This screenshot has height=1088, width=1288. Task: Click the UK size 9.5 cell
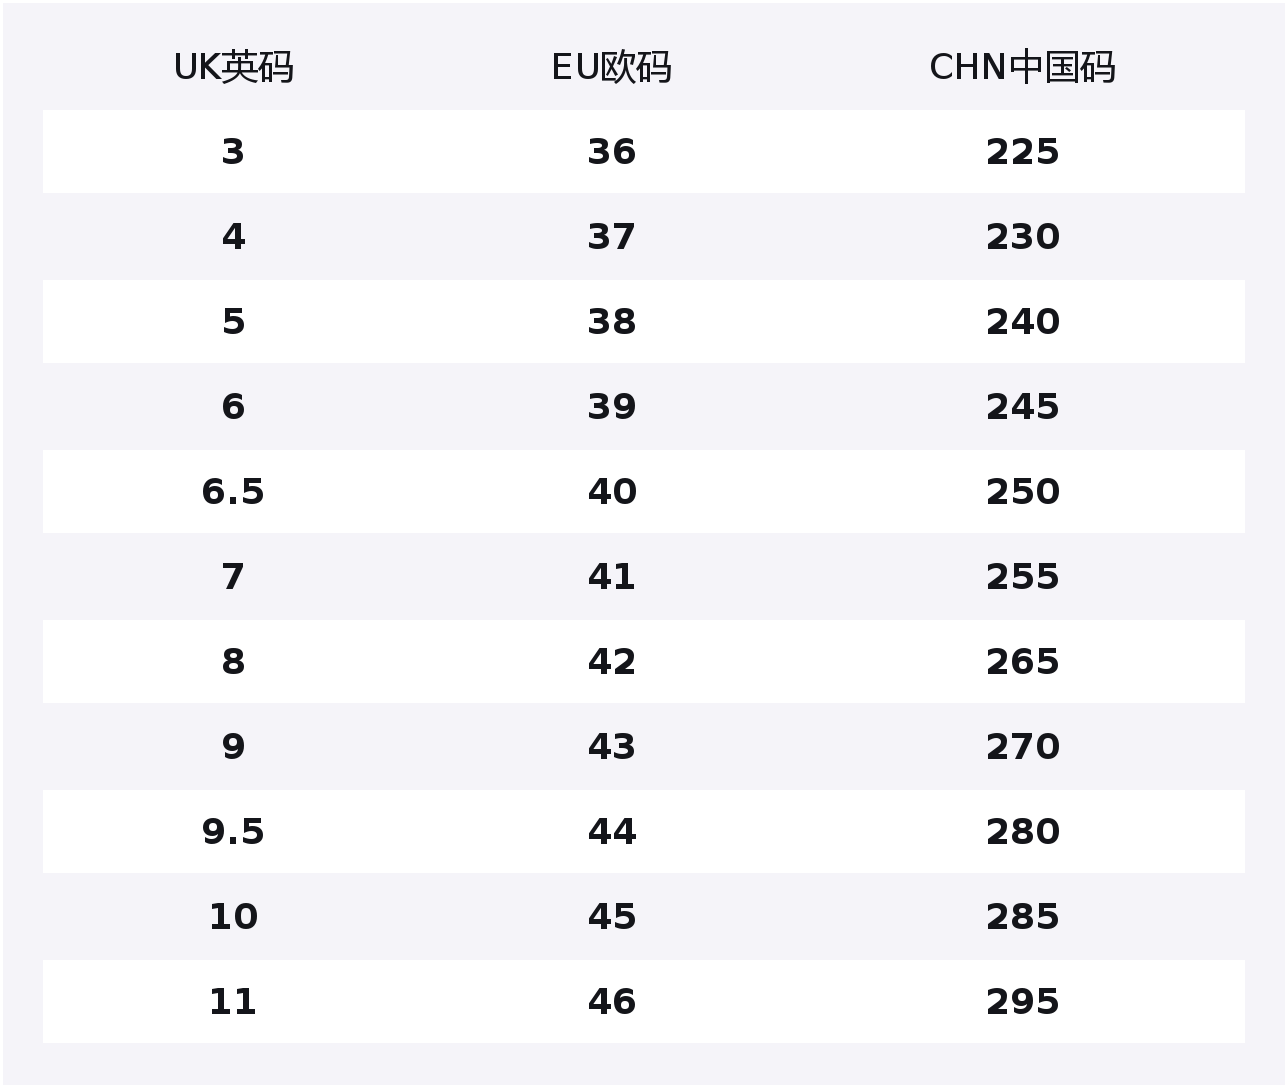233,832
